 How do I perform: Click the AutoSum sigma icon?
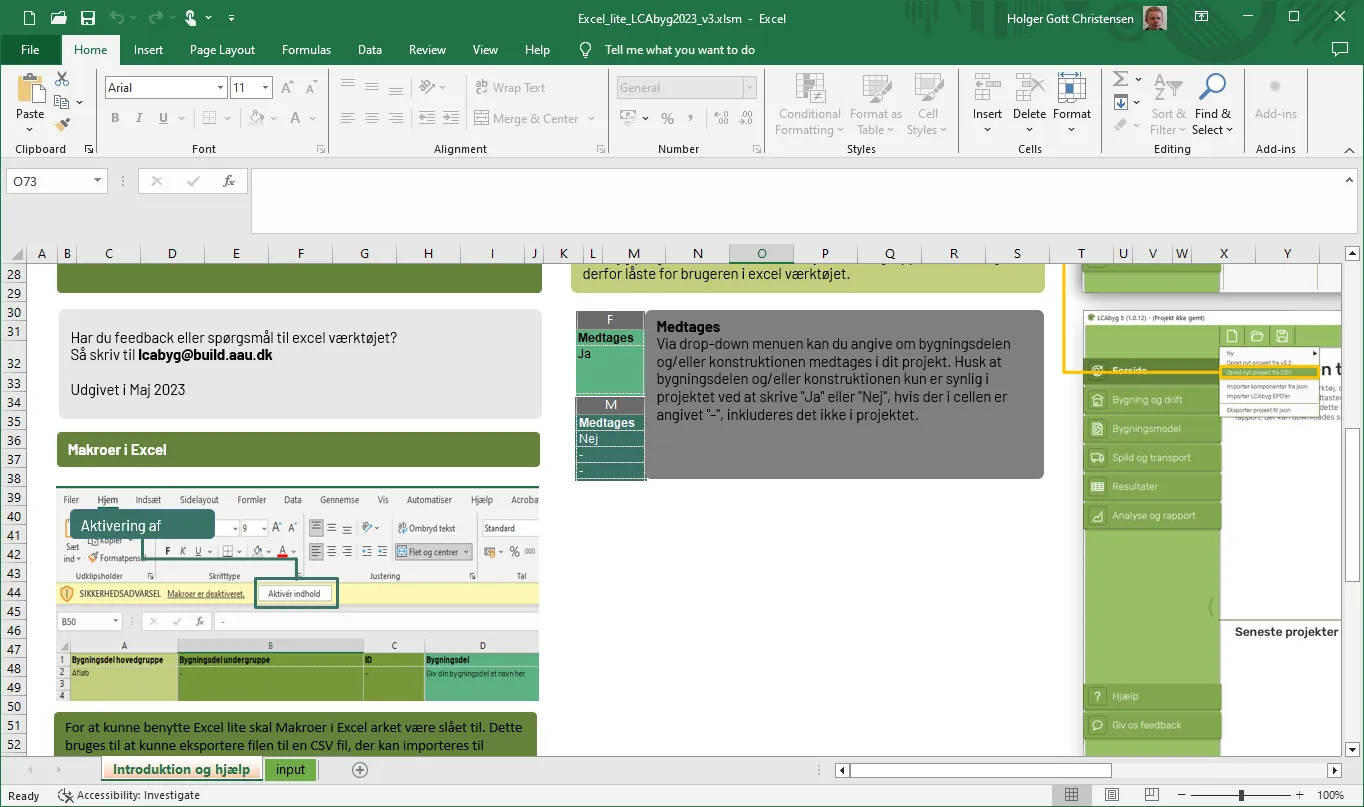coord(1120,79)
